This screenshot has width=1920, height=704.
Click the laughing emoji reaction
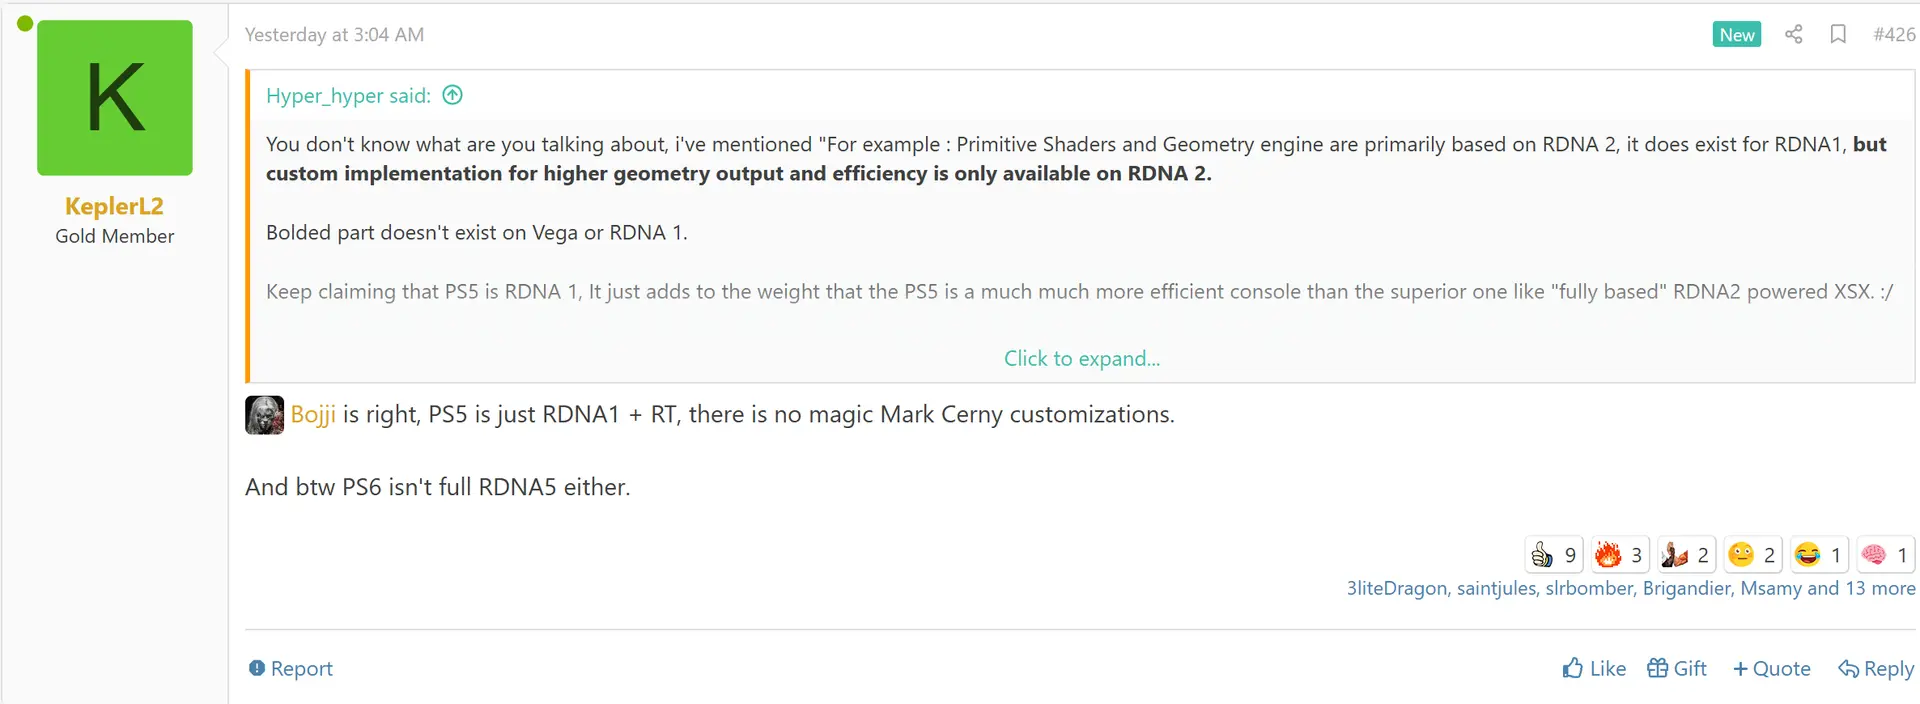coord(1819,555)
